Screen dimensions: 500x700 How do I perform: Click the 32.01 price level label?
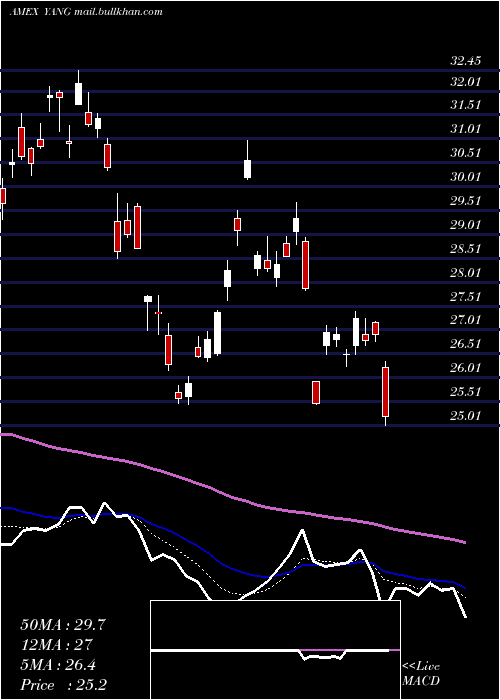click(x=466, y=82)
